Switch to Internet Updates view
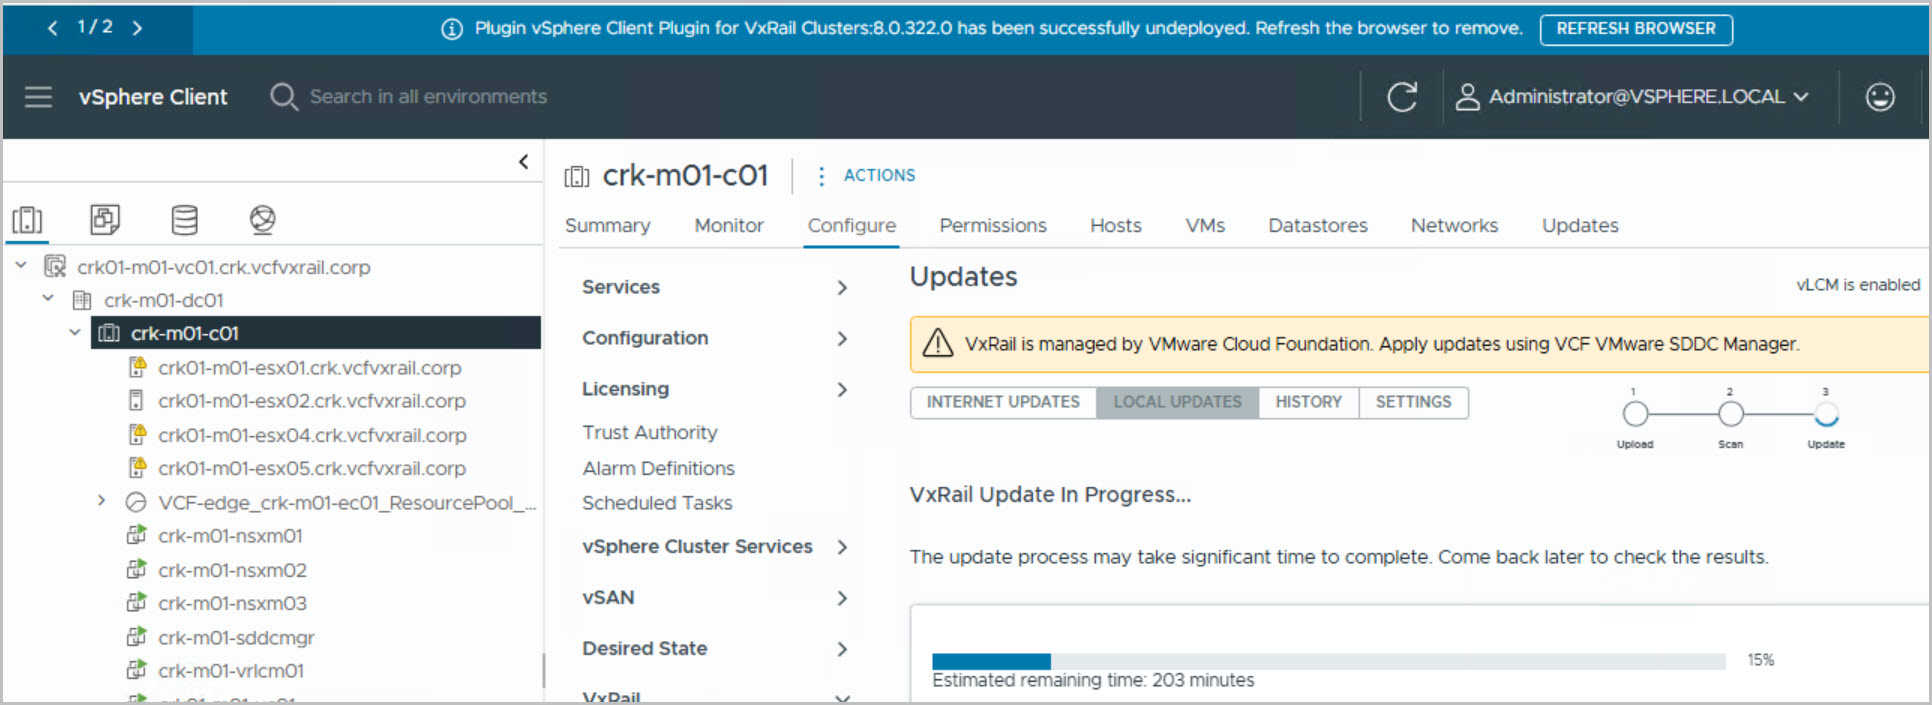The width and height of the screenshot is (1932, 705). pyautogui.click(x=1002, y=402)
